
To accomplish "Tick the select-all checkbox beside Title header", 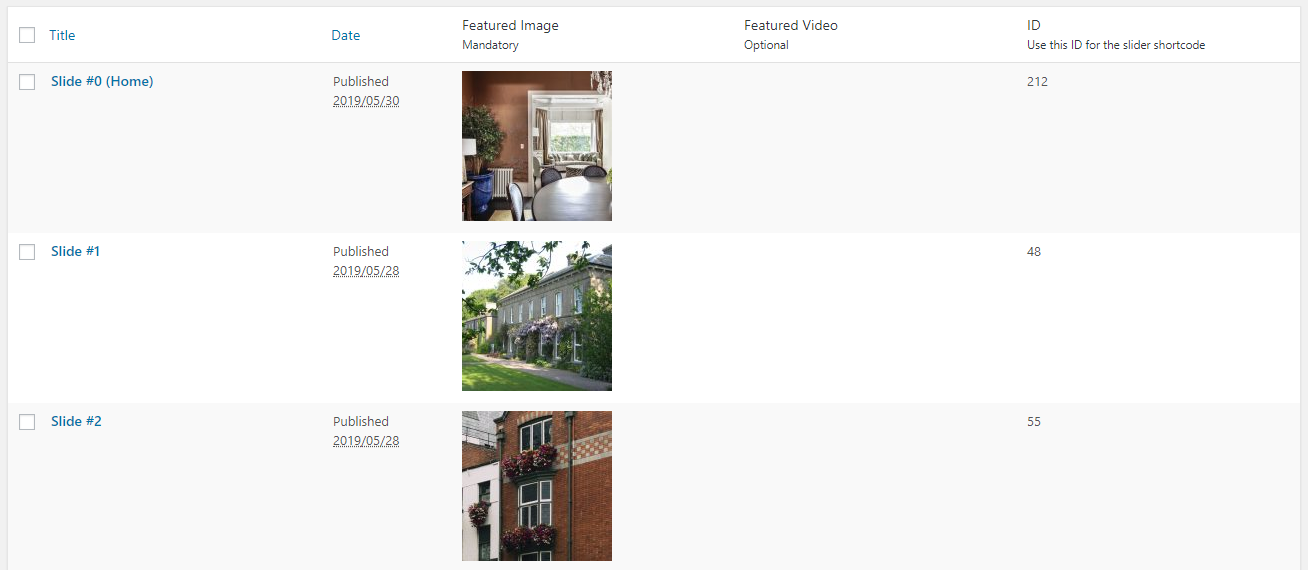I will 27,35.
